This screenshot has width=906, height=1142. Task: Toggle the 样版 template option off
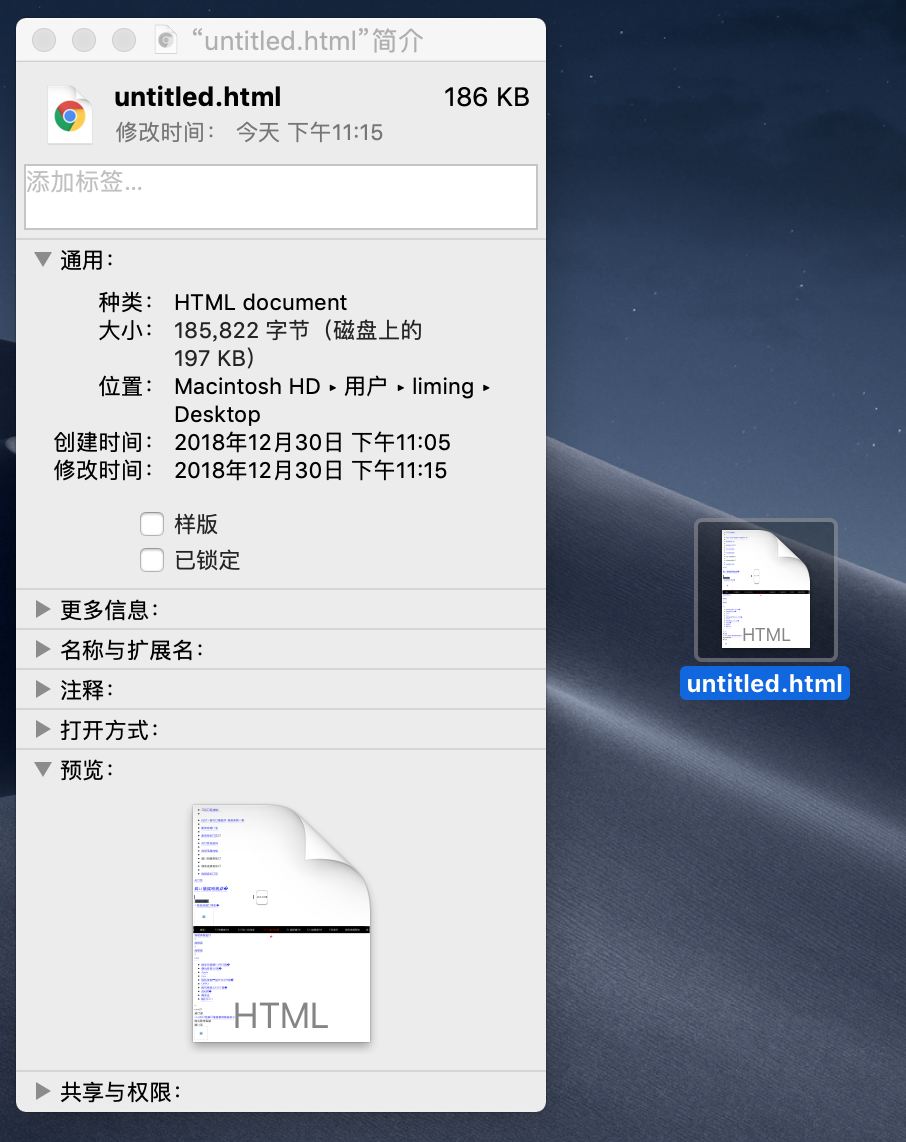(x=152, y=523)
